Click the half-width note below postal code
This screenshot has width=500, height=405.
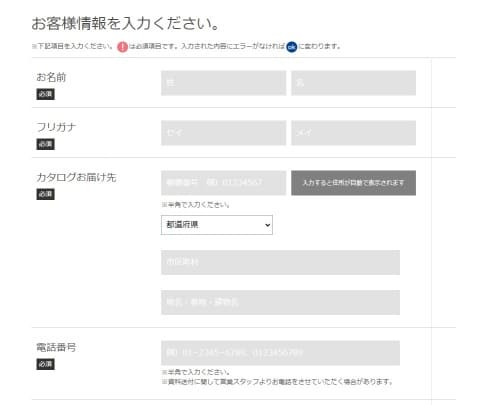pos(196,205)
